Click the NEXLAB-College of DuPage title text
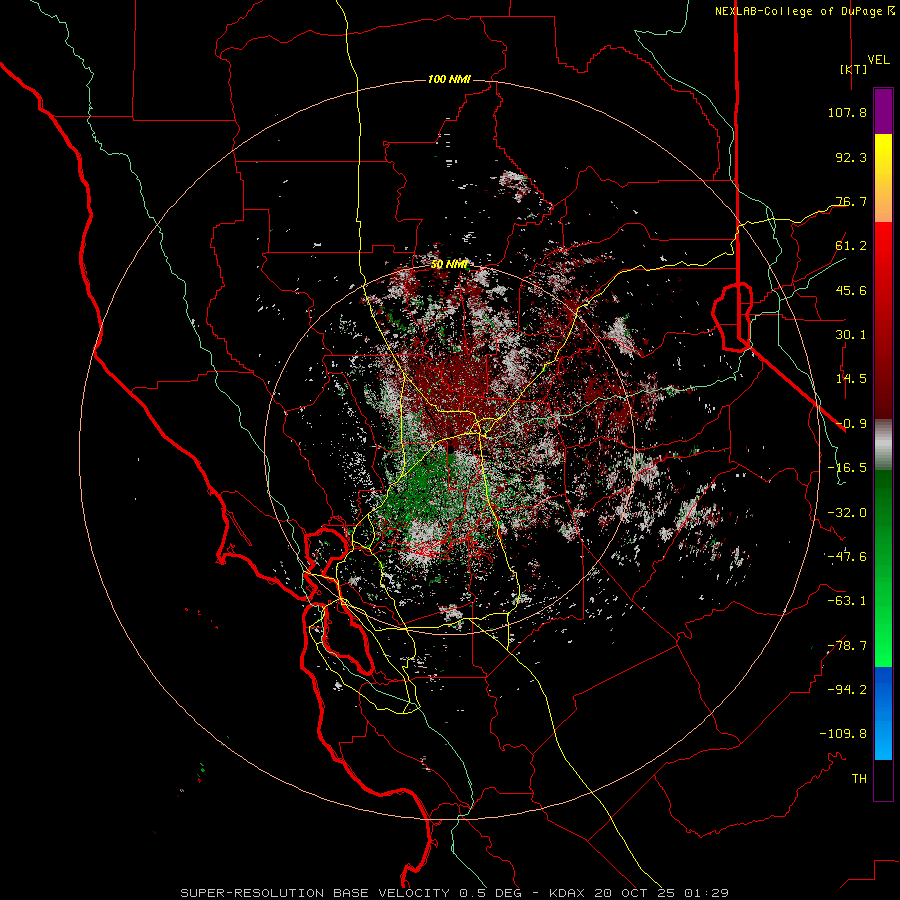 pyautogui.click(x=799, y=11)
